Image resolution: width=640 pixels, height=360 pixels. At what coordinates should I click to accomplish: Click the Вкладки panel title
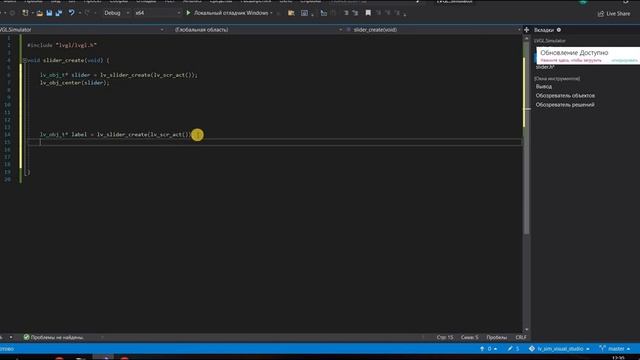(544, 30)
